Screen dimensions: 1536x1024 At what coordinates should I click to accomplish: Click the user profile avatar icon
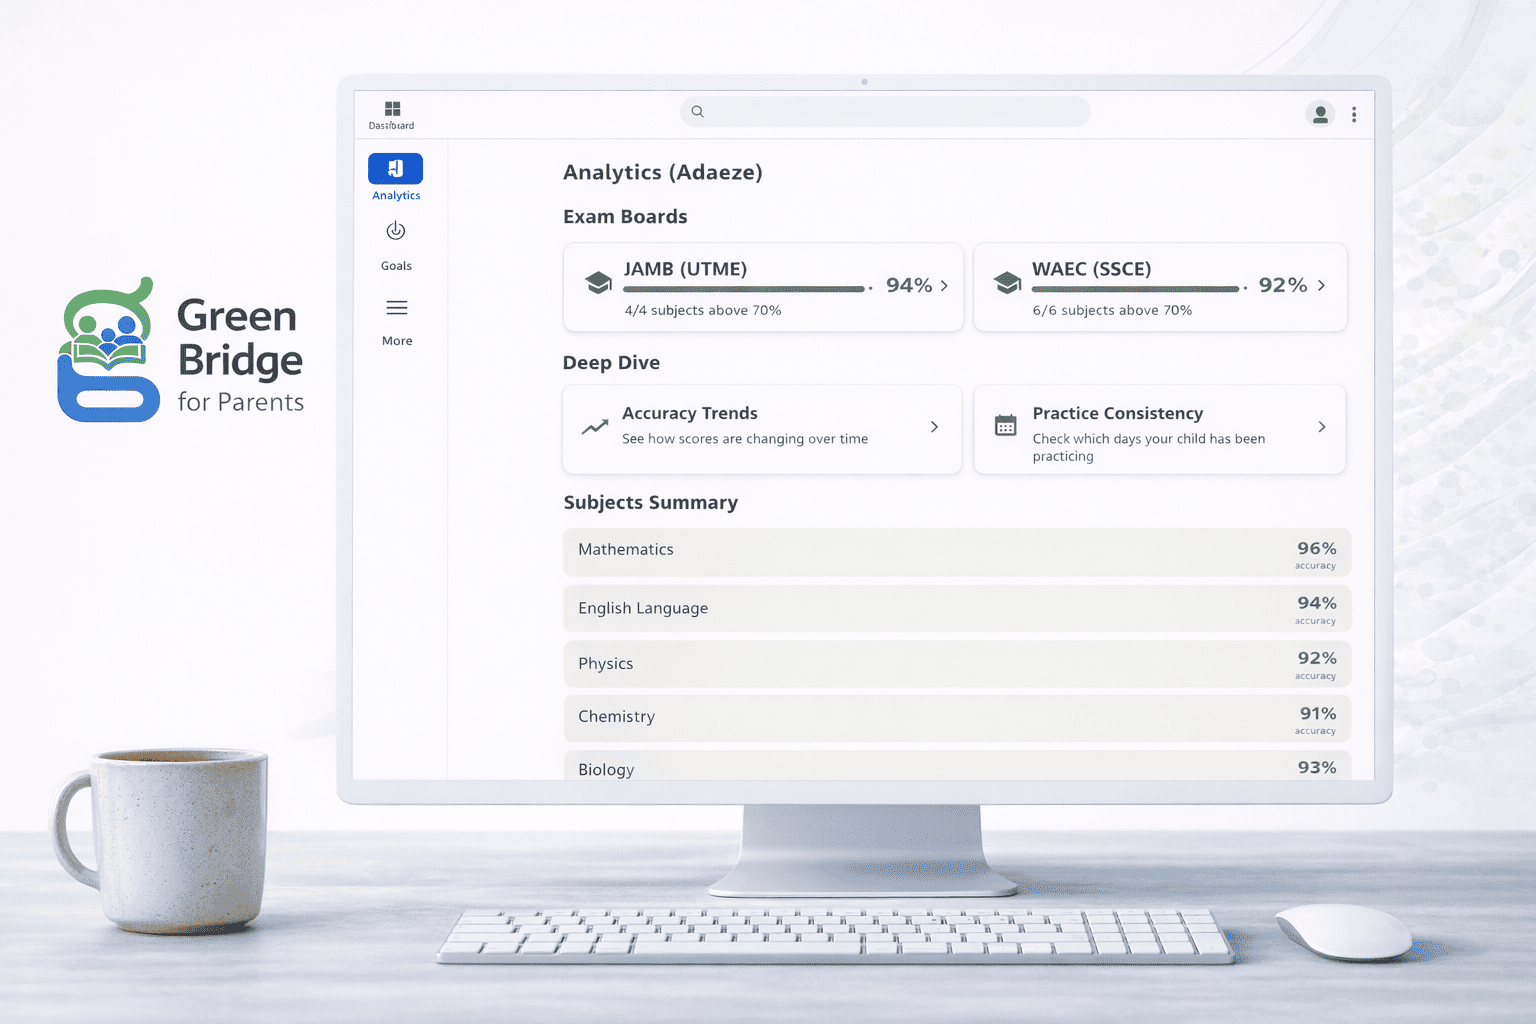[x=1320, y=114]
